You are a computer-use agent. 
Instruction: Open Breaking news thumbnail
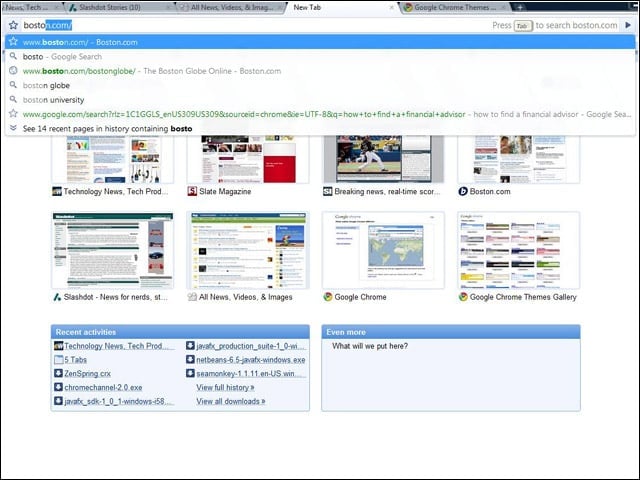[x=383, y=159]
